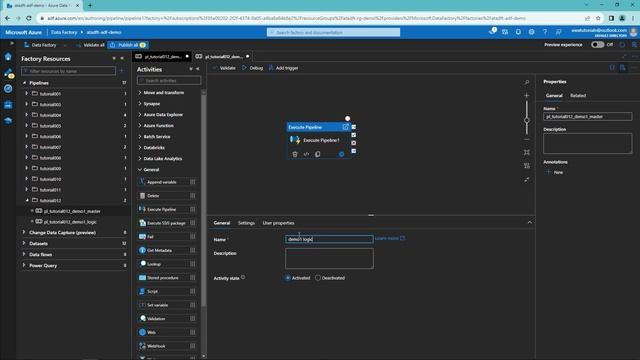Click the Web activity in General list
640x360 pixels.
click(167, 332)
